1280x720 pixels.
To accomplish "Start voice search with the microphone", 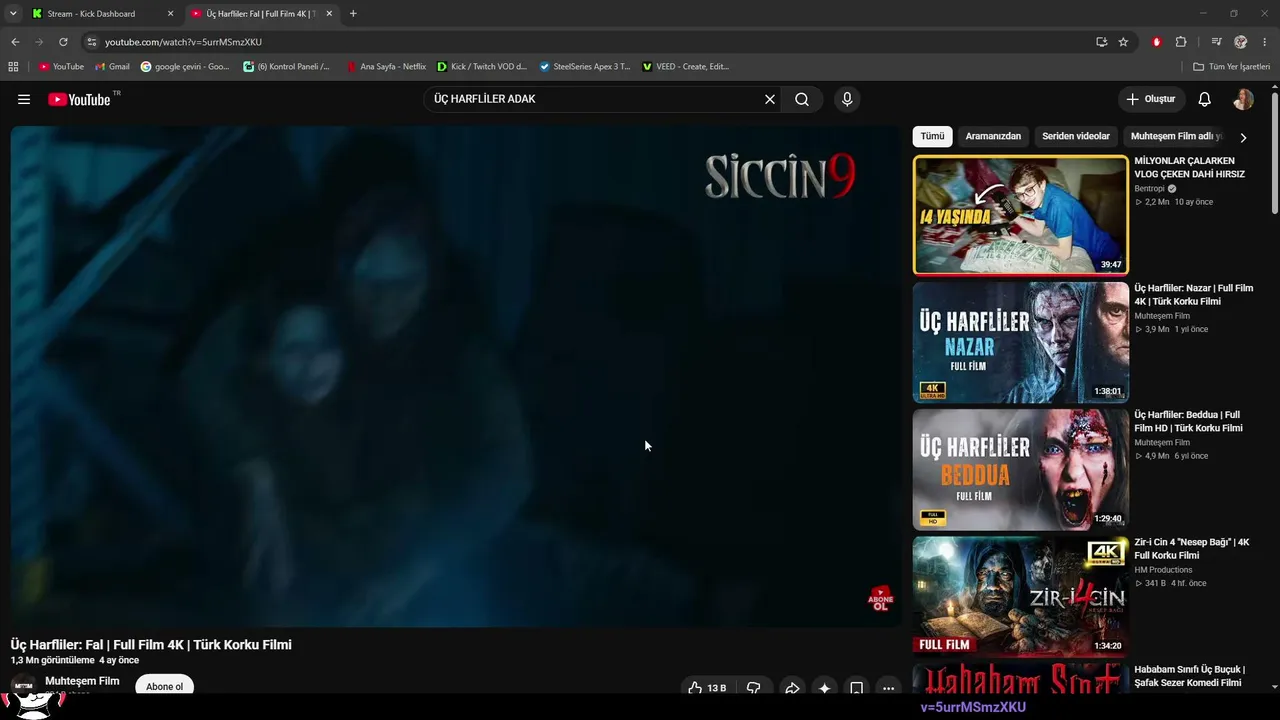I will click(x=847, y=99).
